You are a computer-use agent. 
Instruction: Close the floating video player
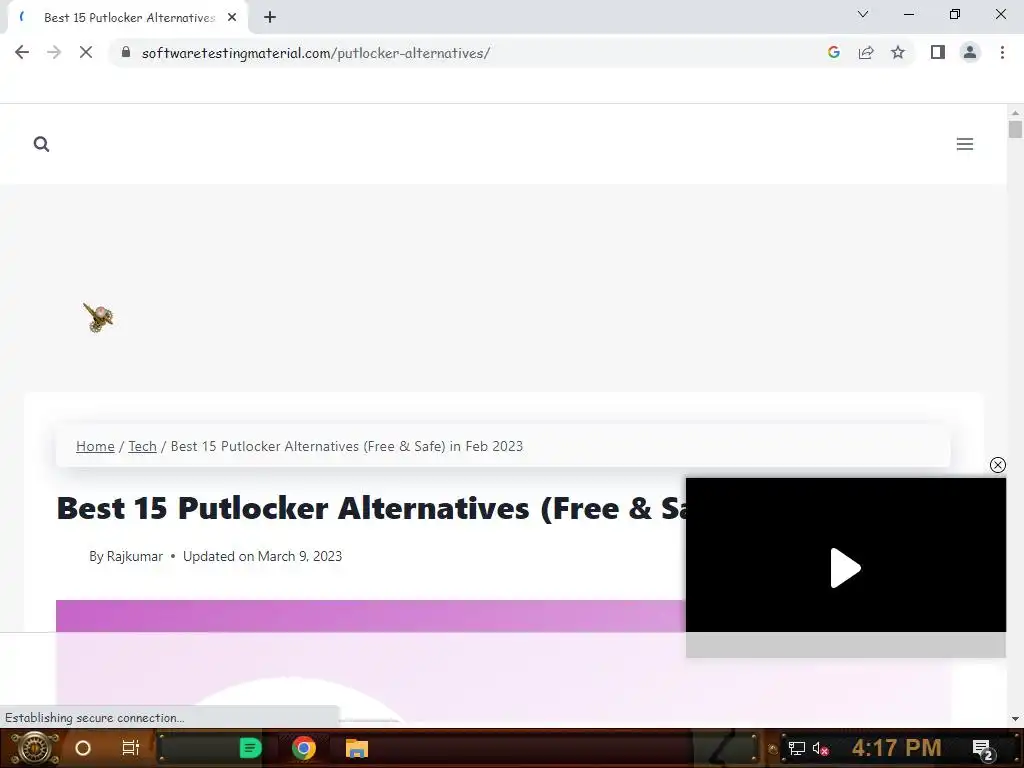pos(997,465)
